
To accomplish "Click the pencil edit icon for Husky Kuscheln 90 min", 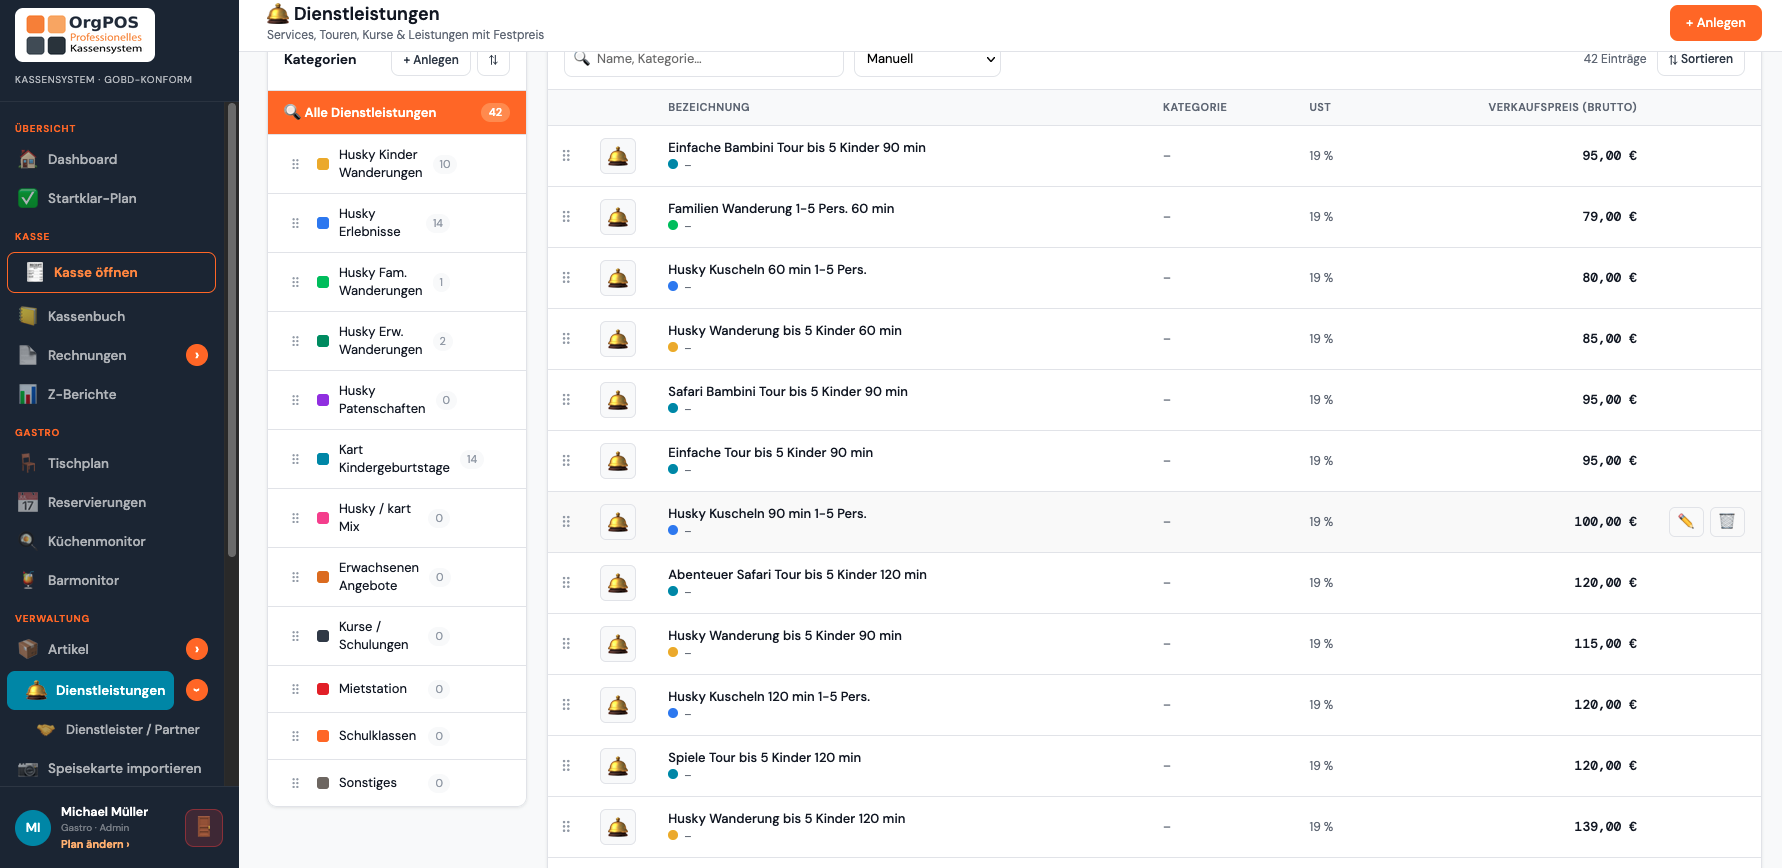I will pos(1686,521).
